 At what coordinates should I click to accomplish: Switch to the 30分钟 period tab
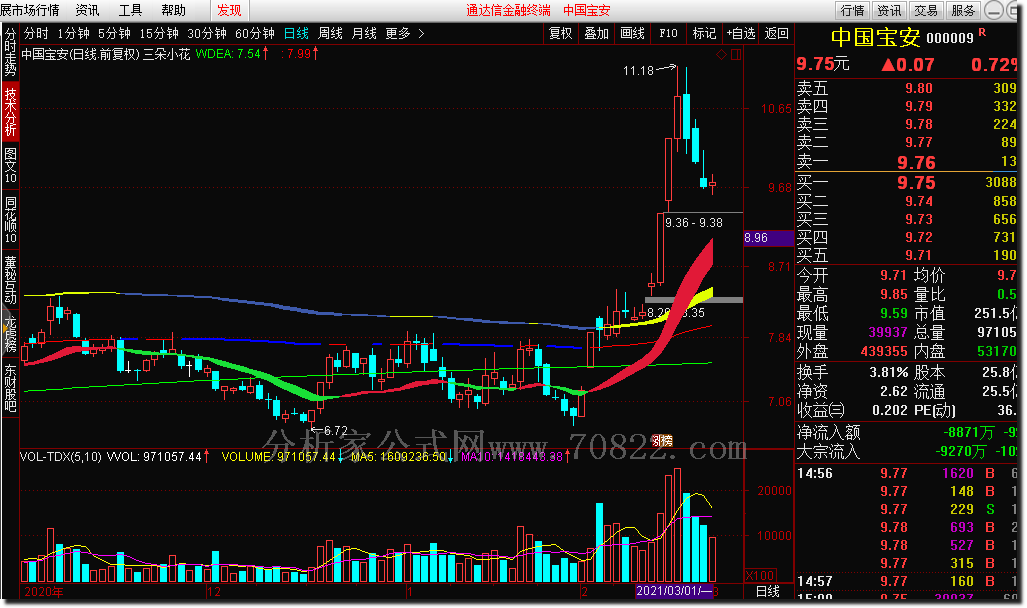coord(207,33)
